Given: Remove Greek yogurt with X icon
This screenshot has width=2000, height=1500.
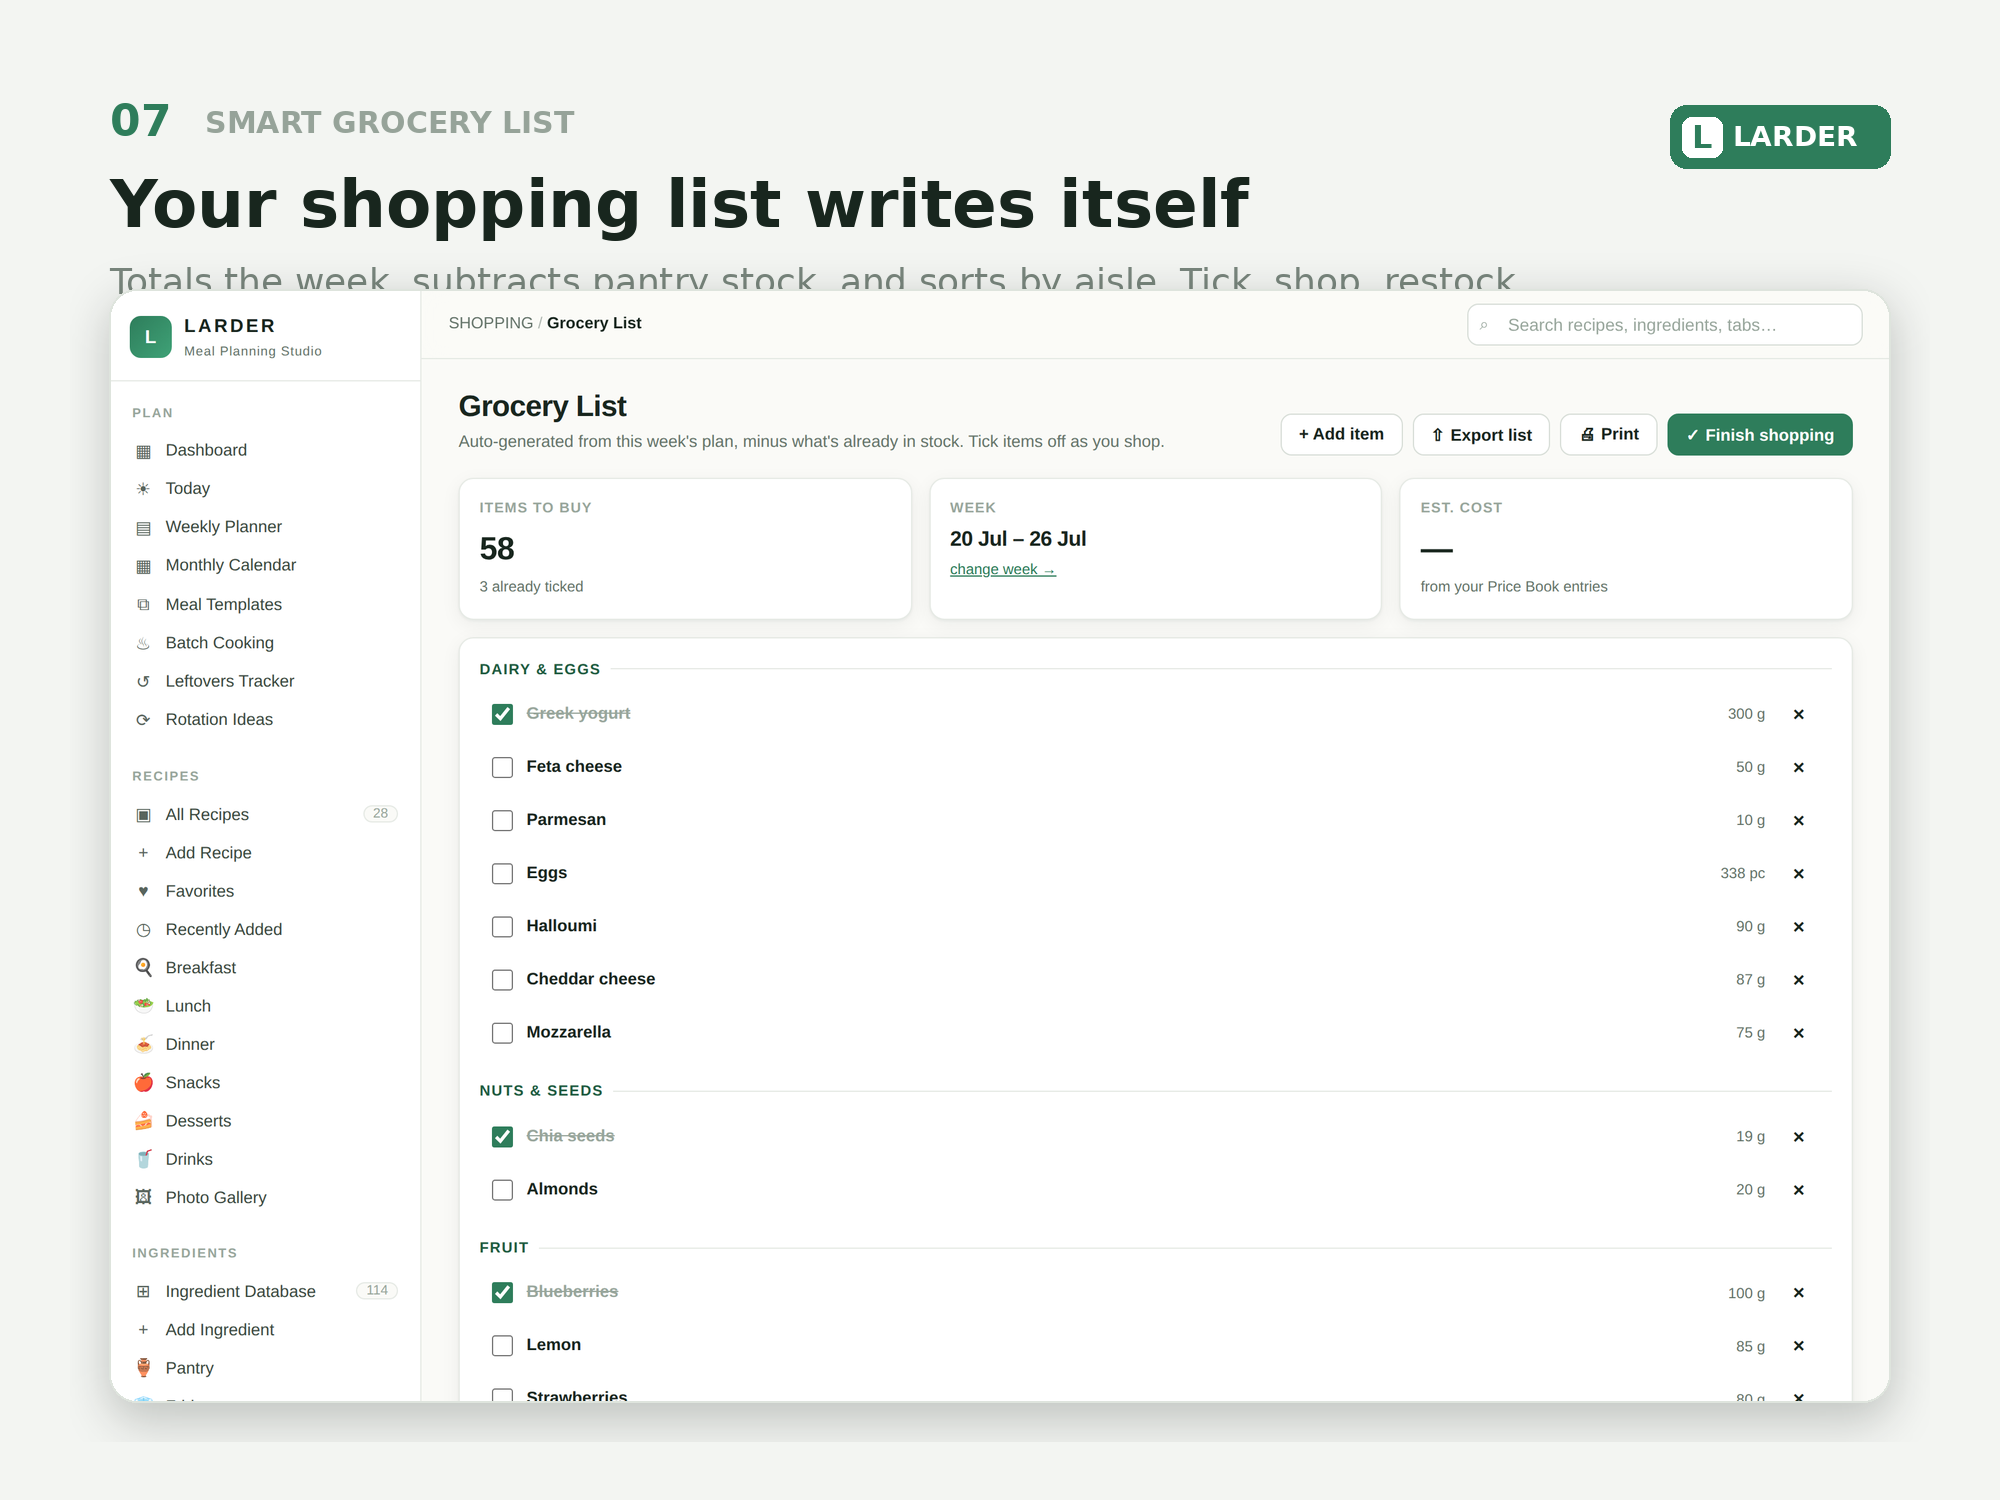Looking at the screenshot, I should (1798, 715).
